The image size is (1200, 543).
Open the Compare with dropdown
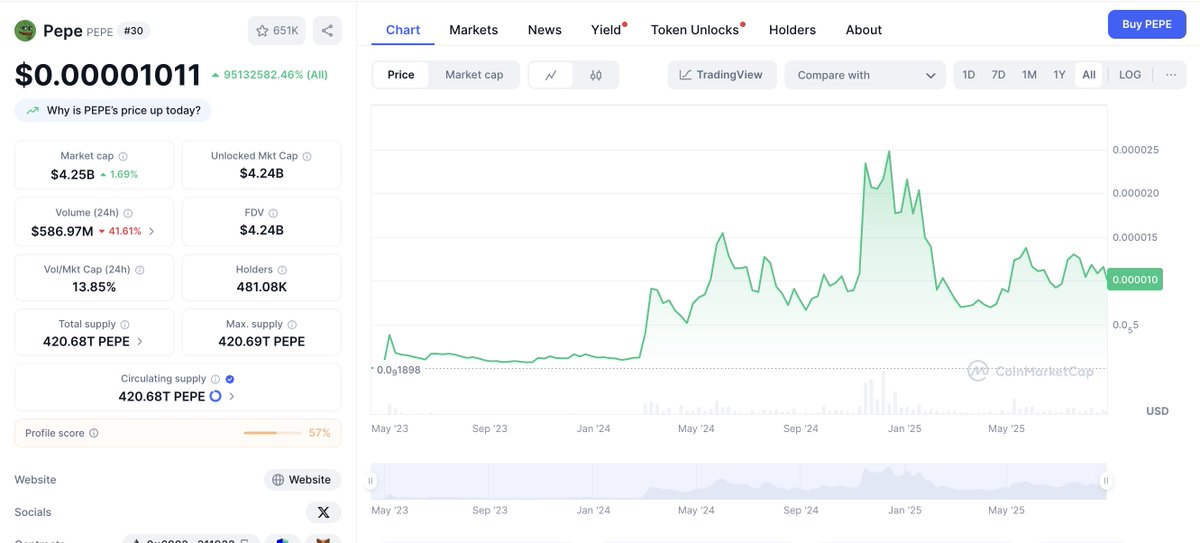[866, 75]
